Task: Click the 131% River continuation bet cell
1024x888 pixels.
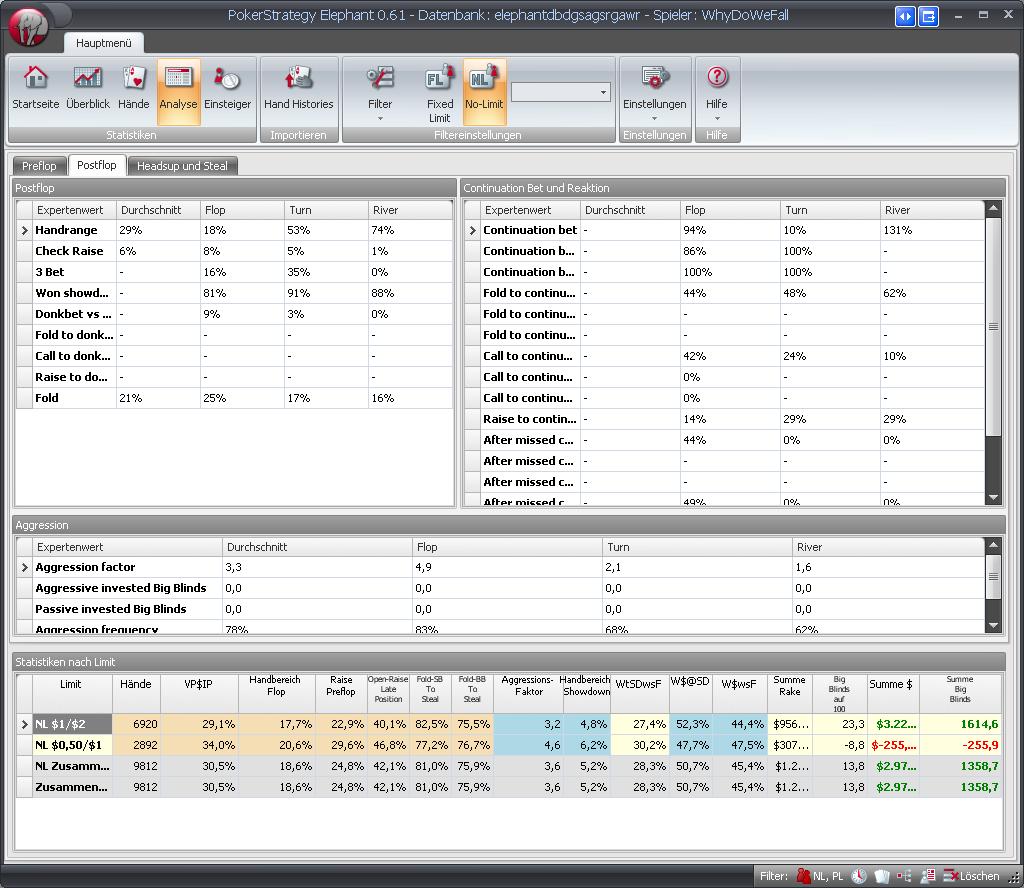Action: [x=932, y=230]
